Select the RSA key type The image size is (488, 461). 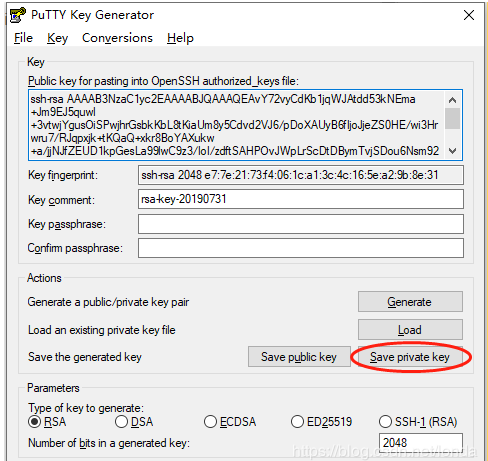(35, 422)
